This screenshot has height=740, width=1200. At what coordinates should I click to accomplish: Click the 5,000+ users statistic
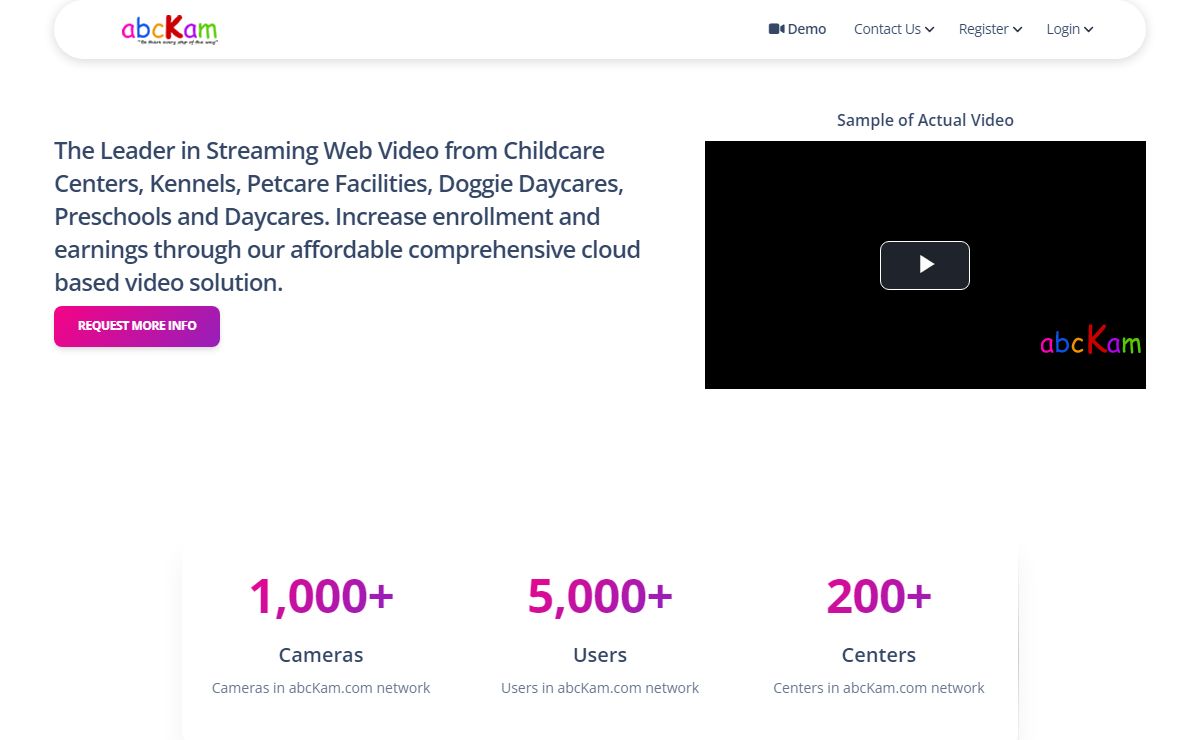pos(600,596)
